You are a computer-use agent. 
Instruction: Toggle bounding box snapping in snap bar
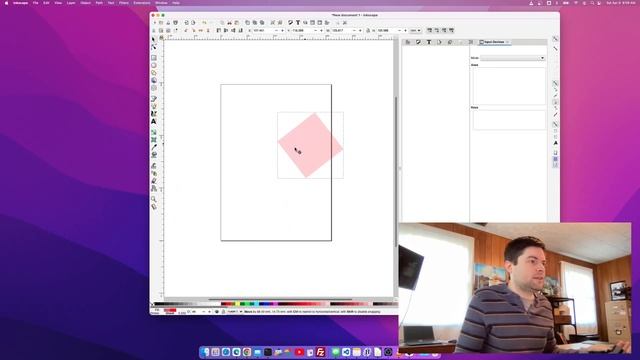click(x=556, y=49)
